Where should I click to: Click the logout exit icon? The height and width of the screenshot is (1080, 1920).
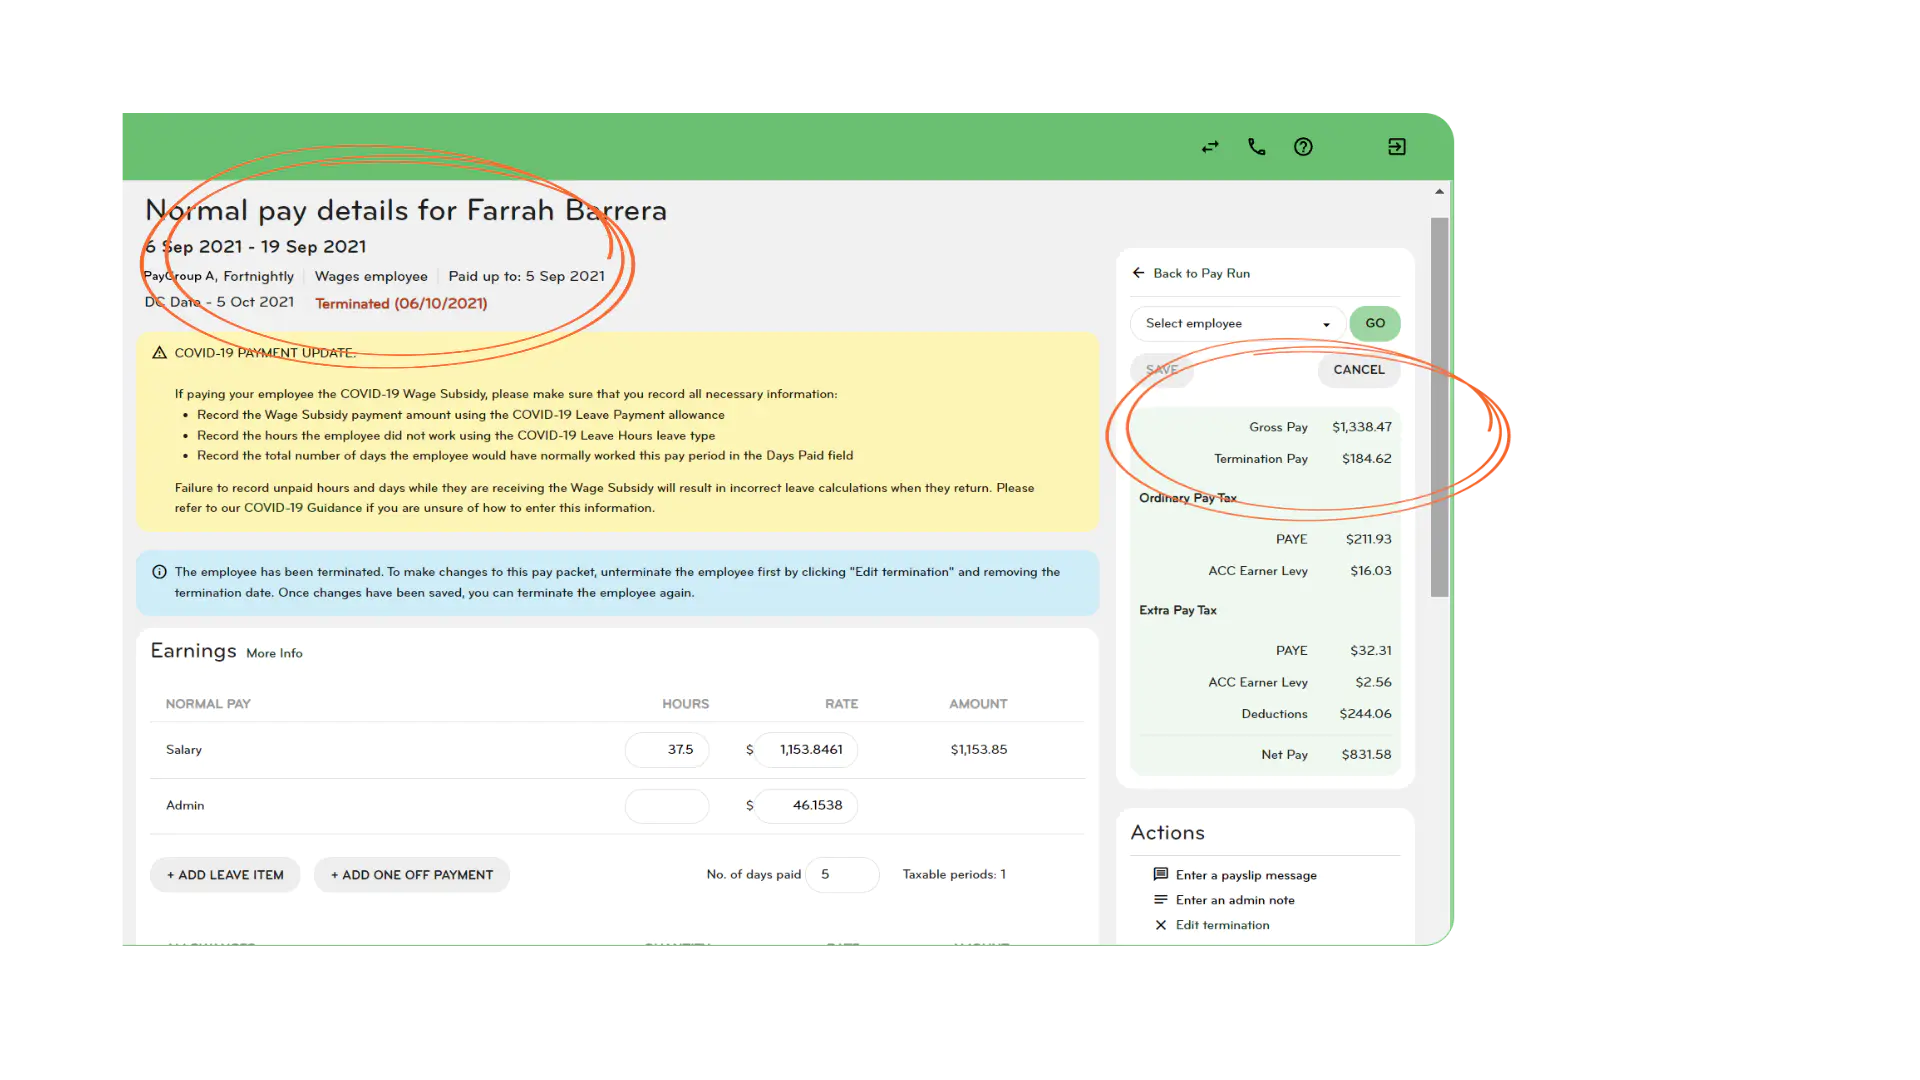(1396, 146)
